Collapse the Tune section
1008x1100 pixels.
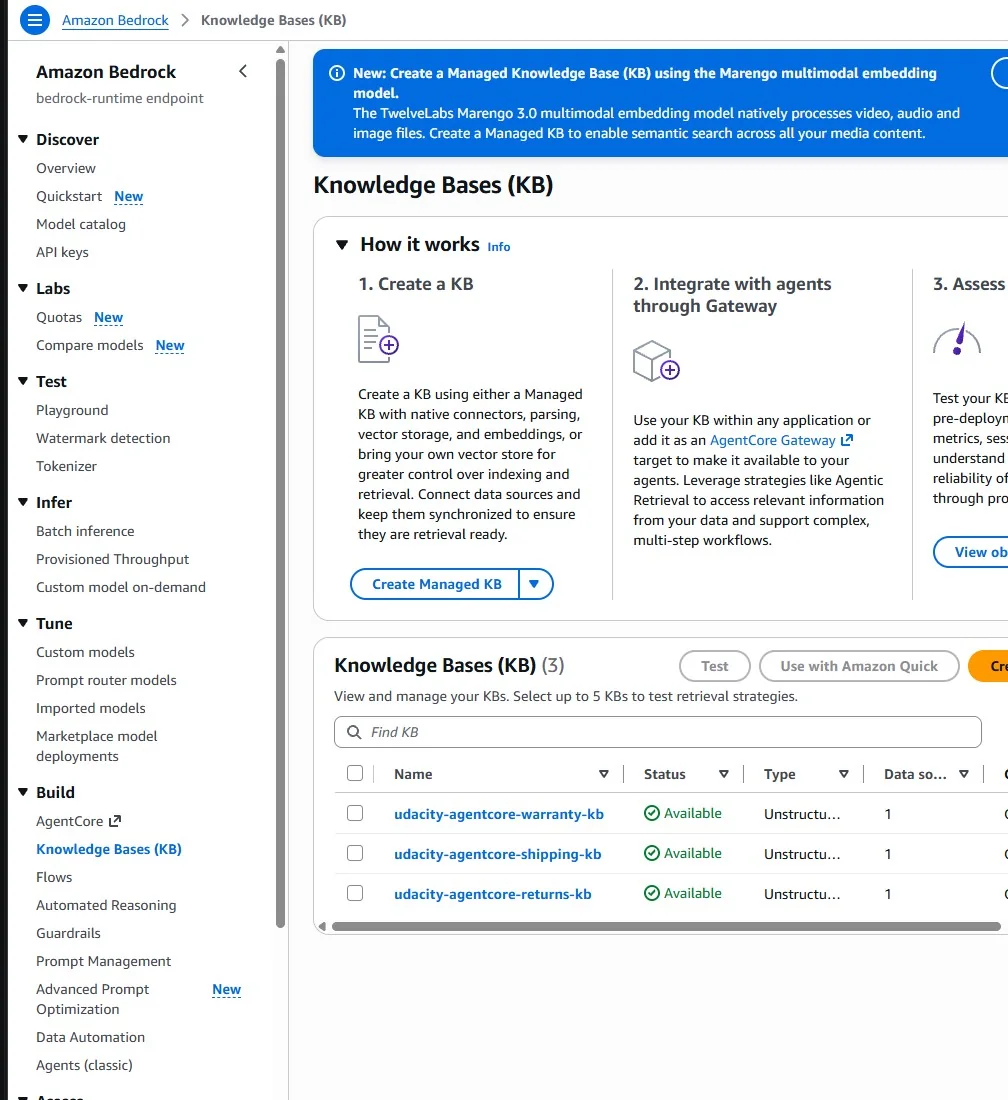(x=23, y=623)
